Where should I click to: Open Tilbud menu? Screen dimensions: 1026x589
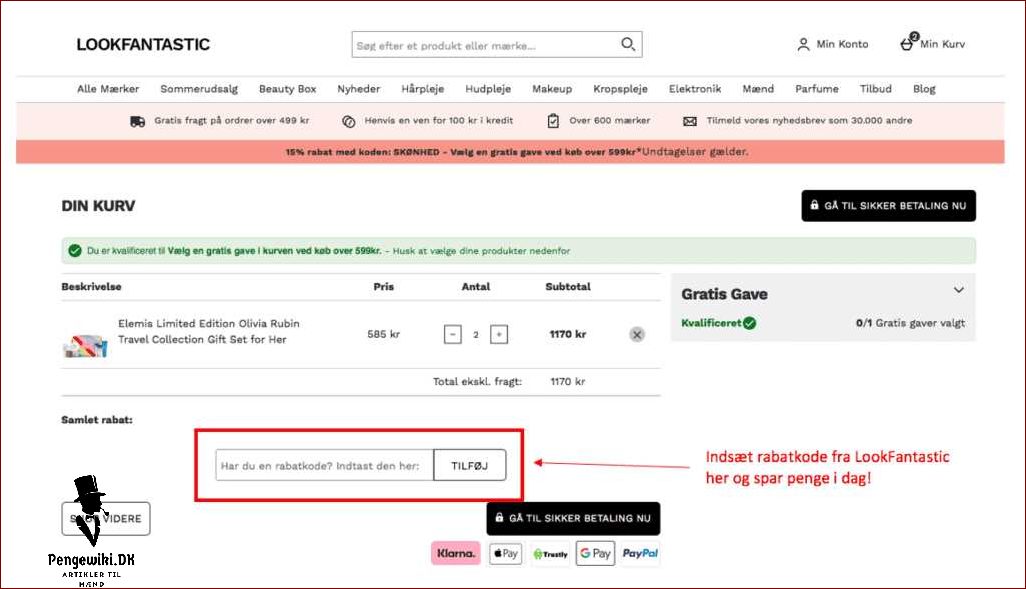876,89
